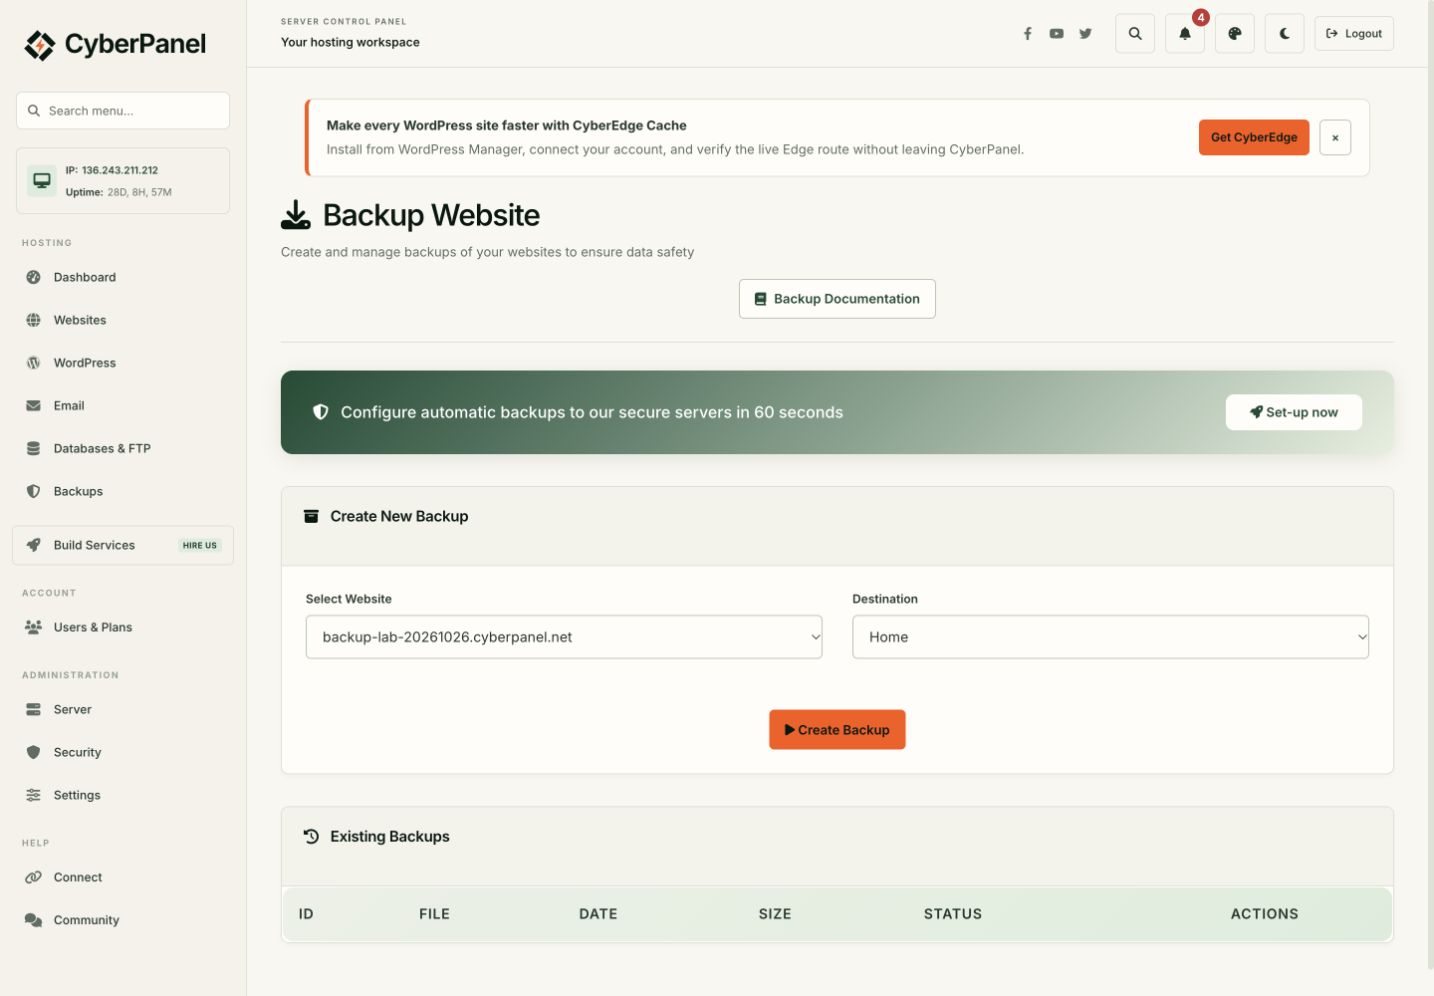Click the page vertical scrollbar
The height and width of the screenshot is (996, 1434).
pyautogui.click(x=1430, y=484)
